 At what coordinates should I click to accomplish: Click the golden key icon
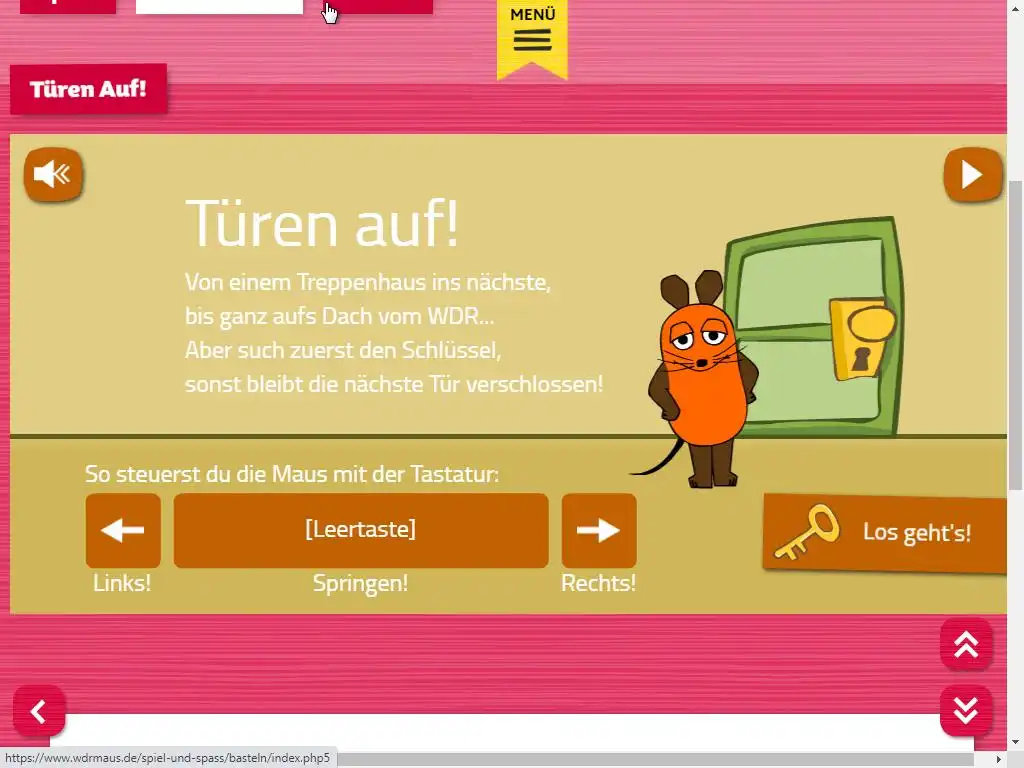(x=807, y=532)
